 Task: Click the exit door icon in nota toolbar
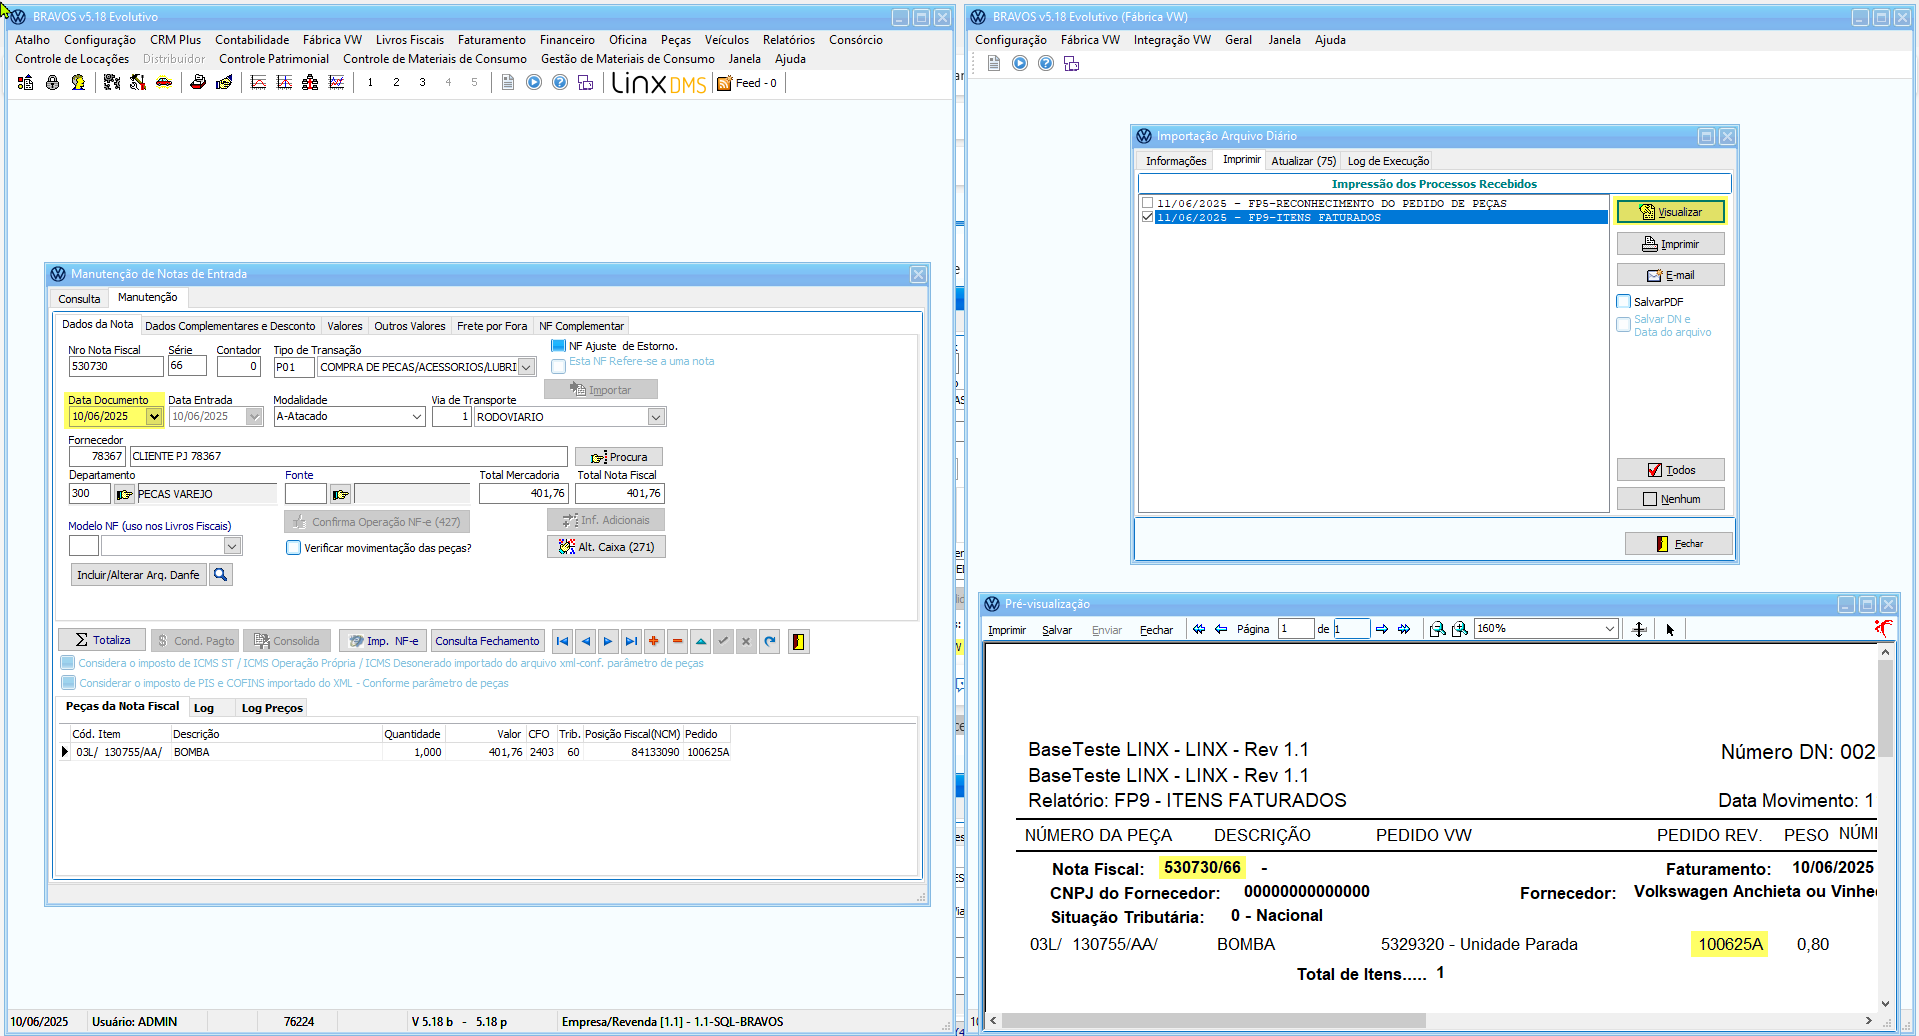tap(798, 641)
